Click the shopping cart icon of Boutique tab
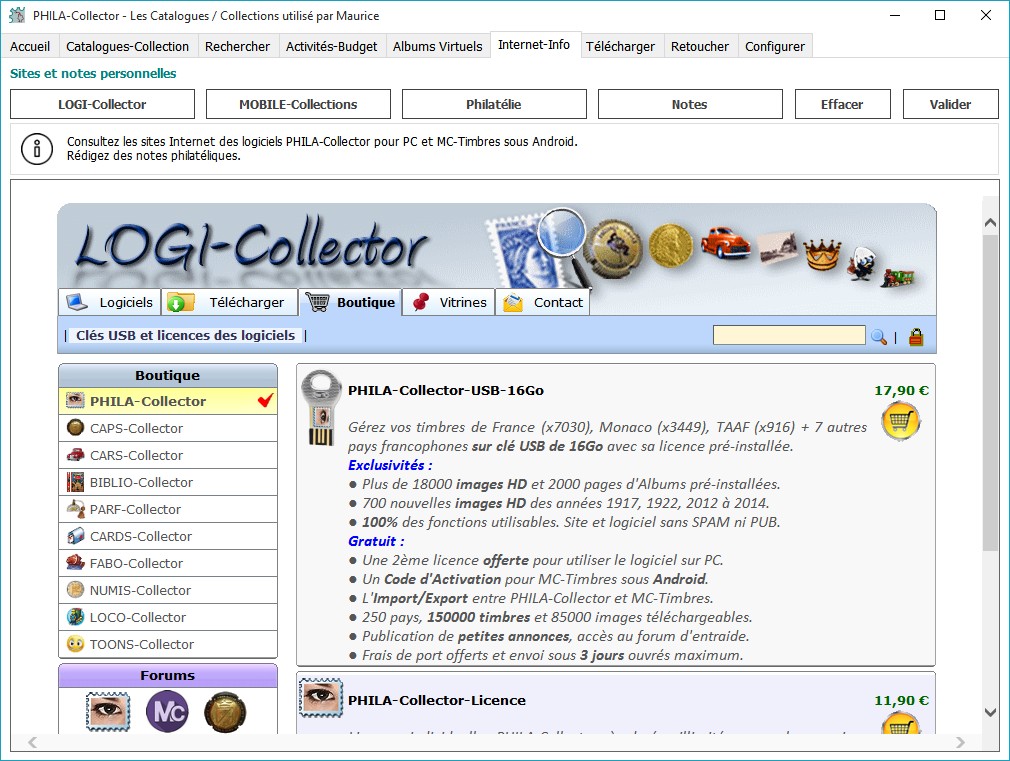1010x761 pixels. coord(318,302)
